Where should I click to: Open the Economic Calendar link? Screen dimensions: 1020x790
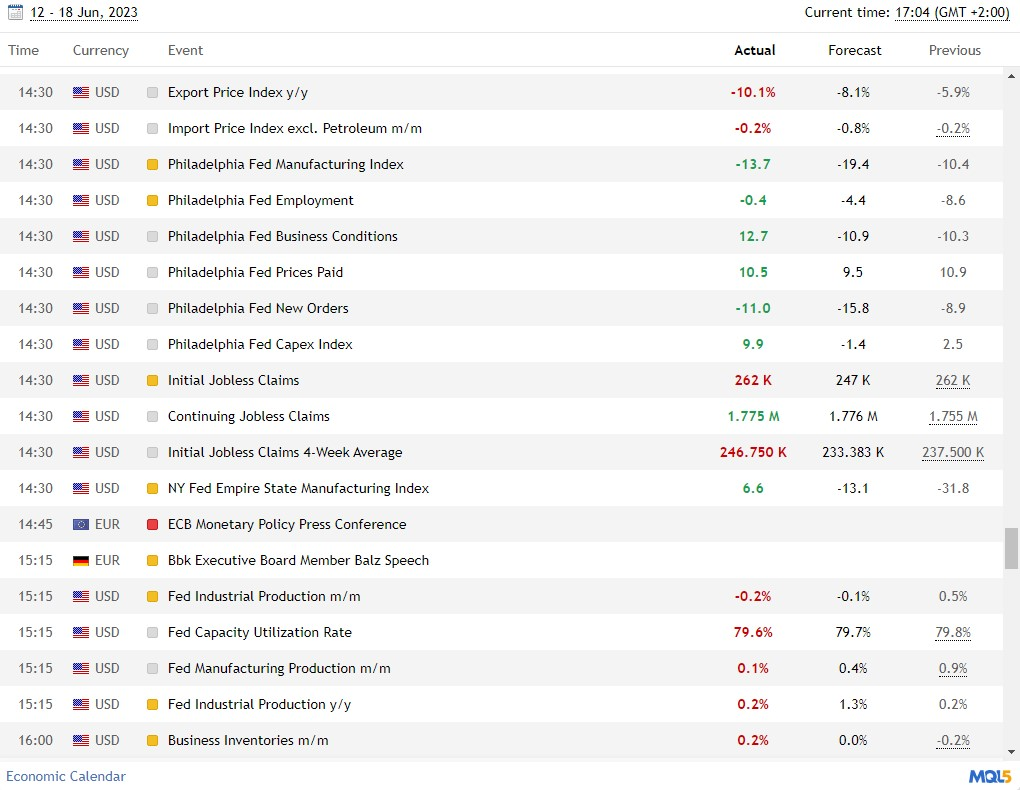(66, 776)
